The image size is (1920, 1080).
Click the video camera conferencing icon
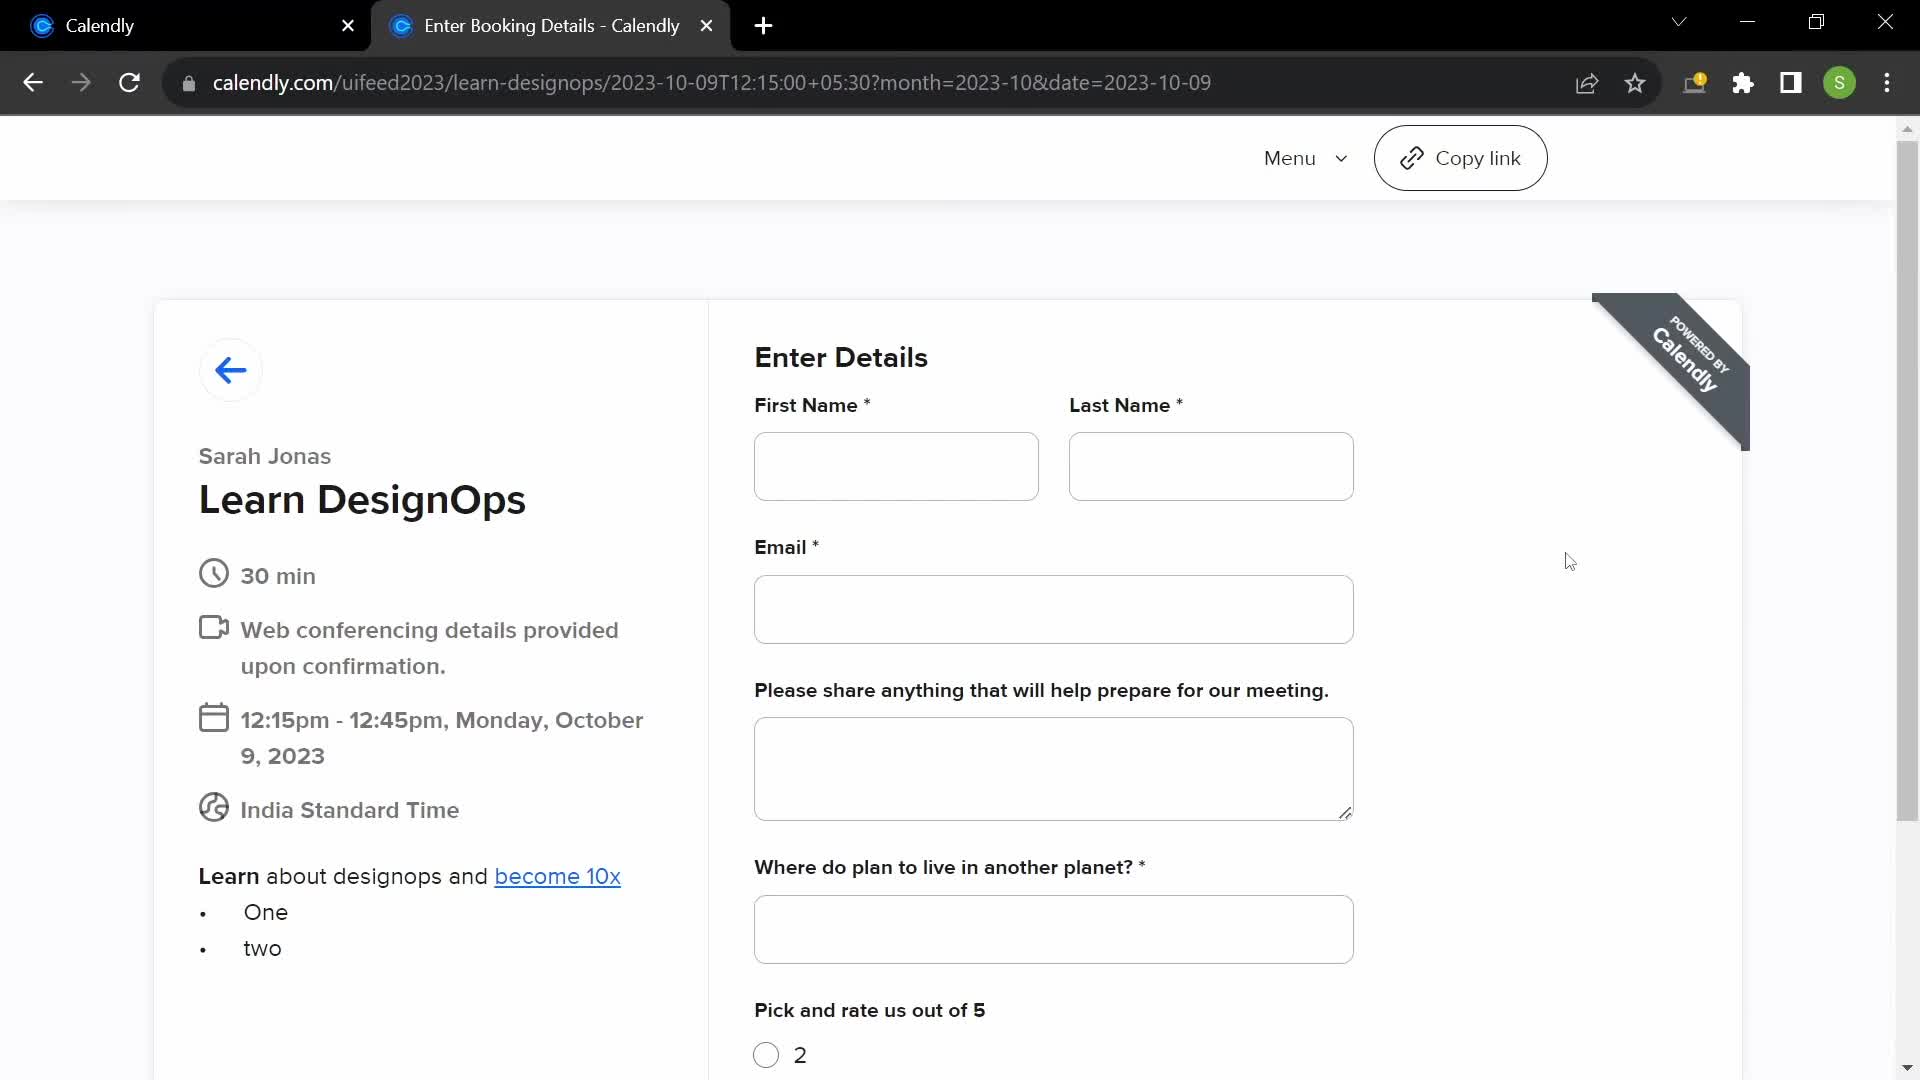tap(214, 628)
